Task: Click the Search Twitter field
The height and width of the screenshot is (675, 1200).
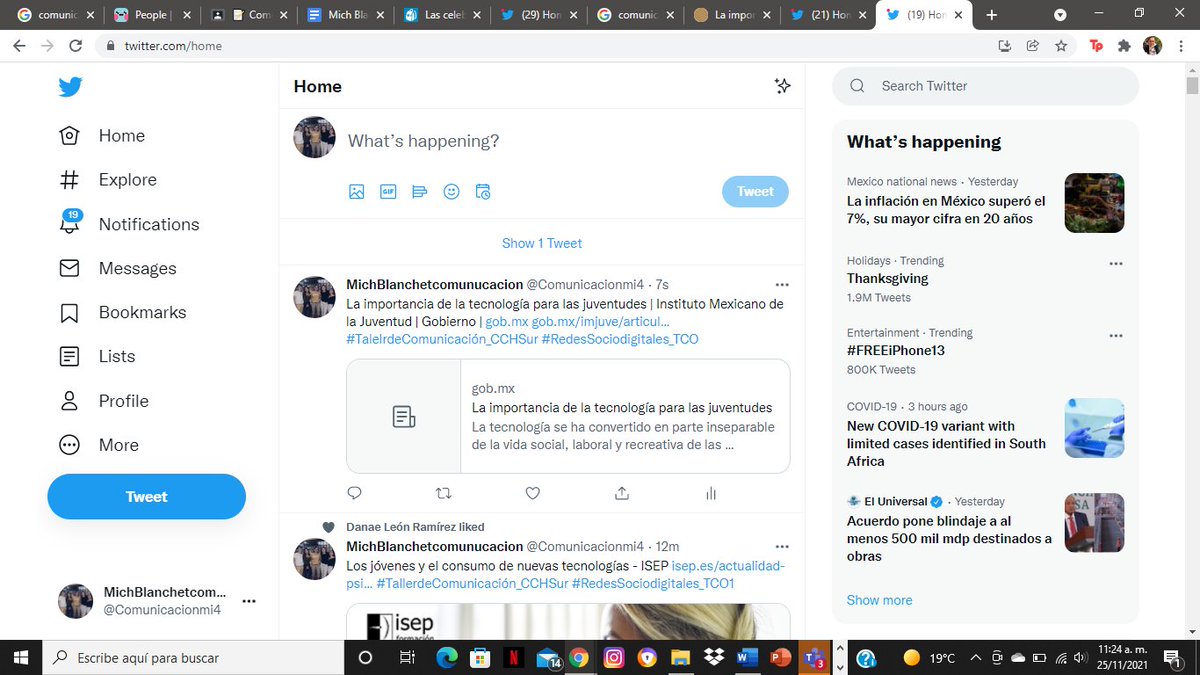Action: coord(986,86)
